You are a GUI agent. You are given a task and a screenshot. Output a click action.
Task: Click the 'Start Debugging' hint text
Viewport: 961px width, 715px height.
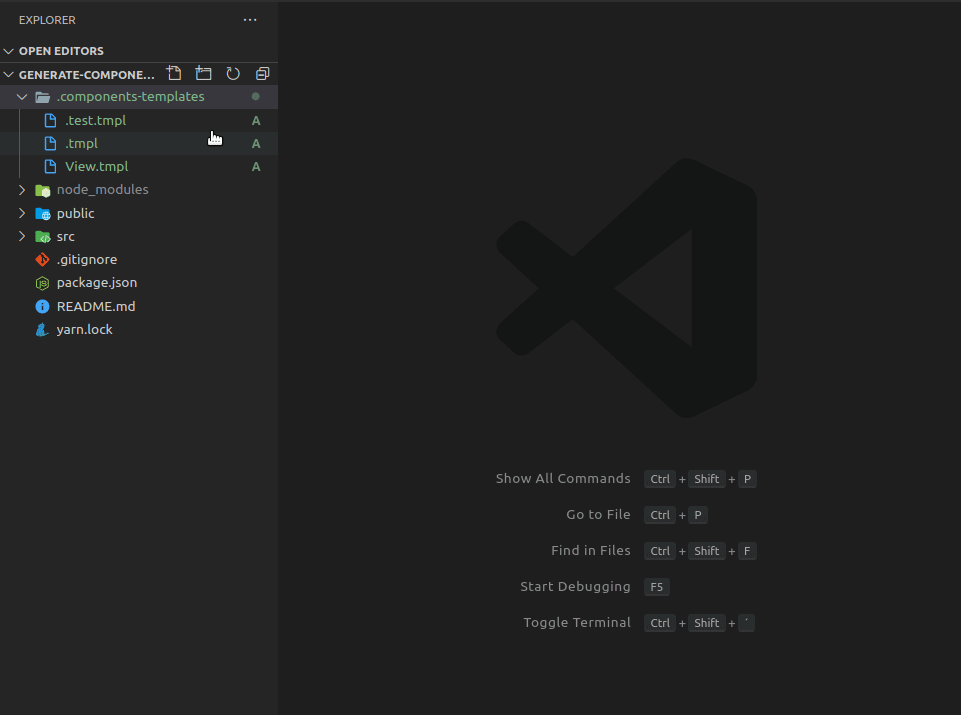point(575,587)
